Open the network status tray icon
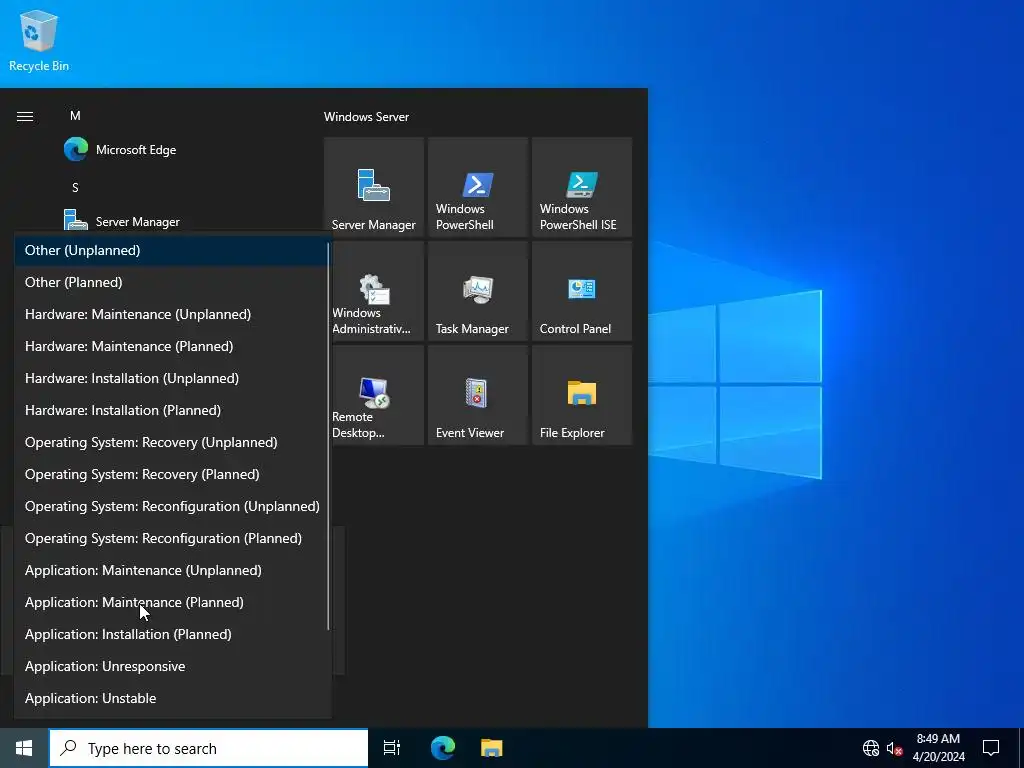Image resolution: width=1024 pixels, height=768 pixels. [871, 748]
